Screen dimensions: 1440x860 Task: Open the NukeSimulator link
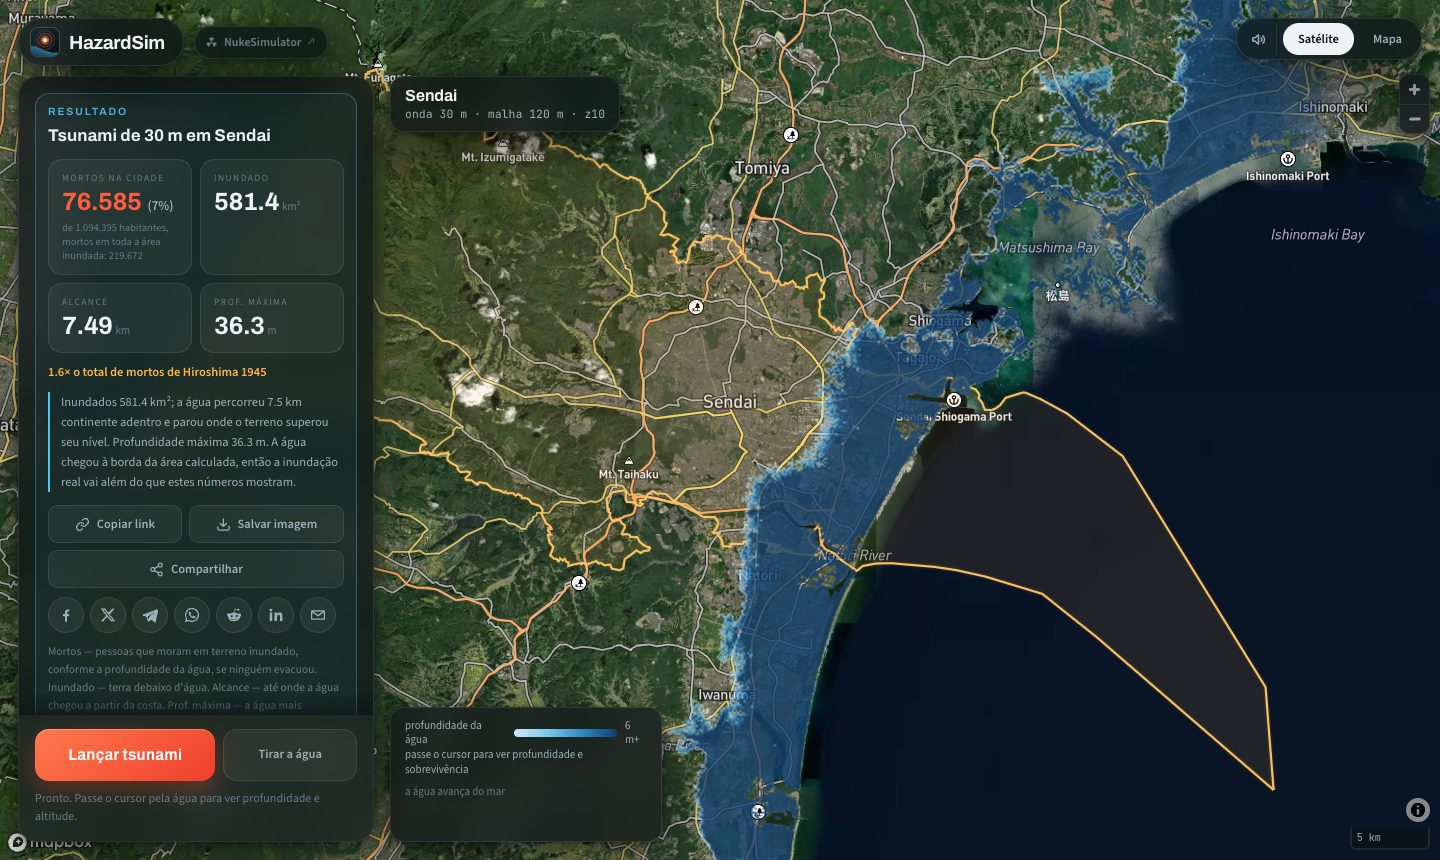click(x=261, y=42)
